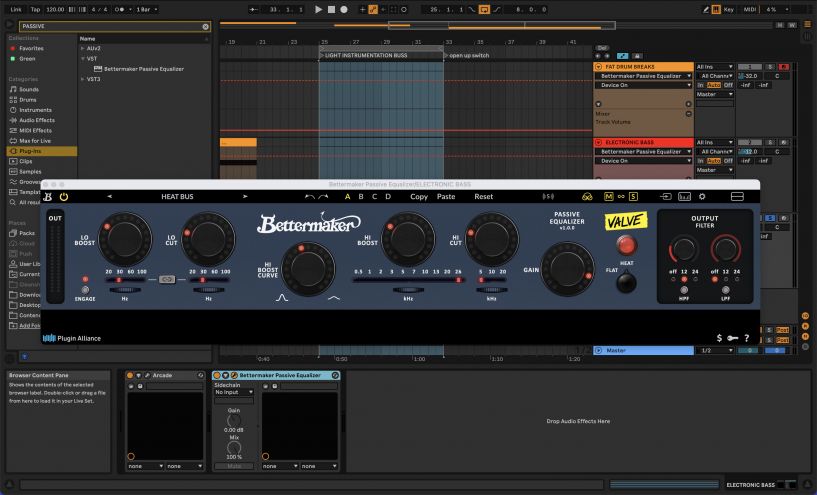
Task: Open the Audio Effects browser category
Action: pos(36,120)
